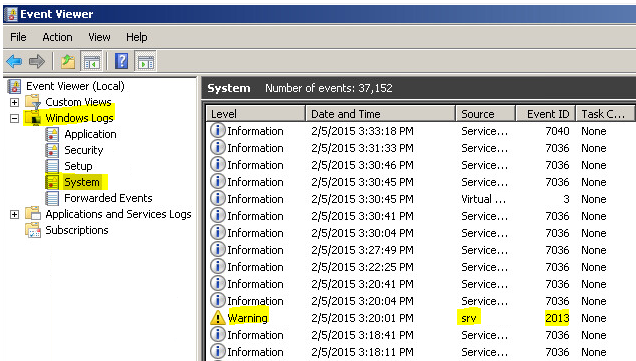The height and width of the screenshot is (361, 636).
Task: Click the Custom Views folder icon
Action: pyautogui.click(x=33, y=102)
